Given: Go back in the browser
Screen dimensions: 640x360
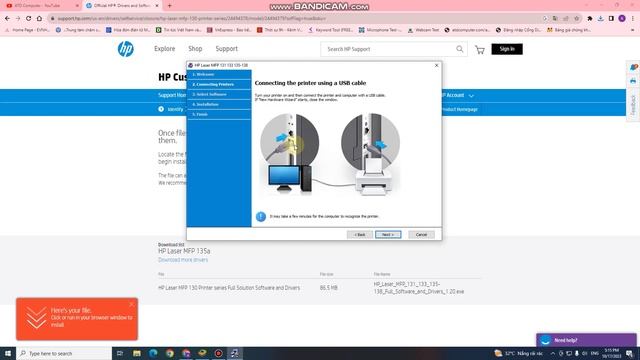Looking at the screenshot, I should click(7, 18).
